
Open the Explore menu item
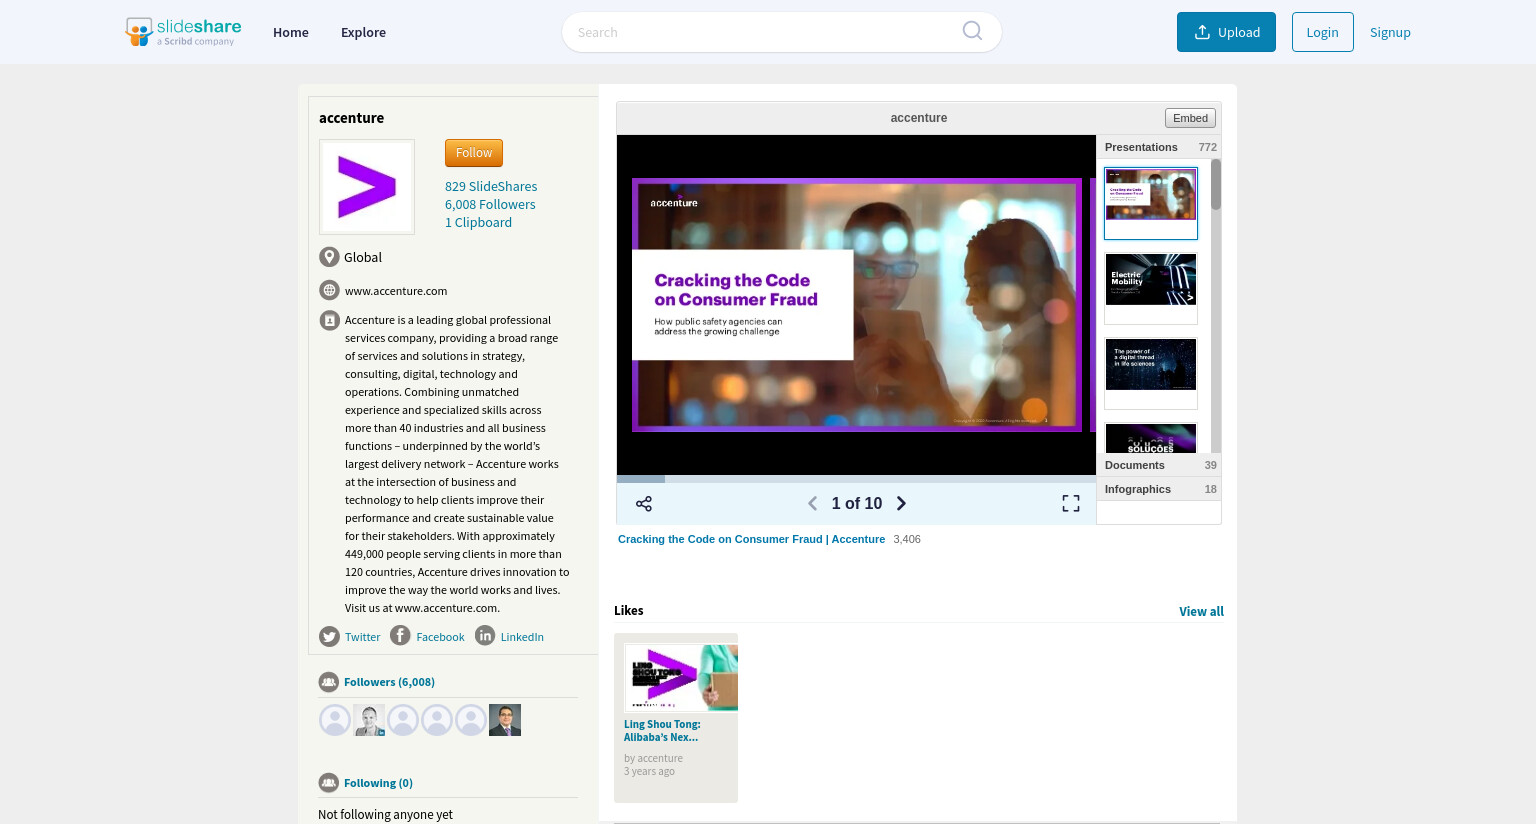[x=363, y=32]
